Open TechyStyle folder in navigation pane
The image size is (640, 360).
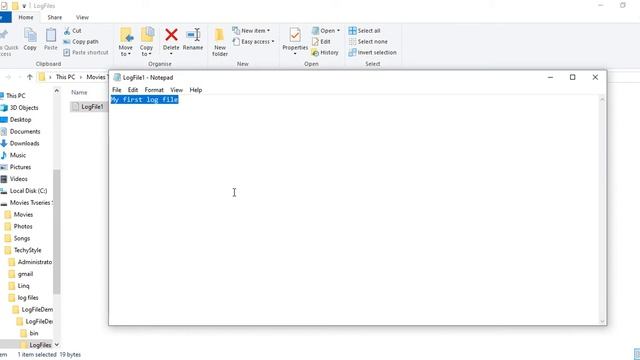pos(27,250)
